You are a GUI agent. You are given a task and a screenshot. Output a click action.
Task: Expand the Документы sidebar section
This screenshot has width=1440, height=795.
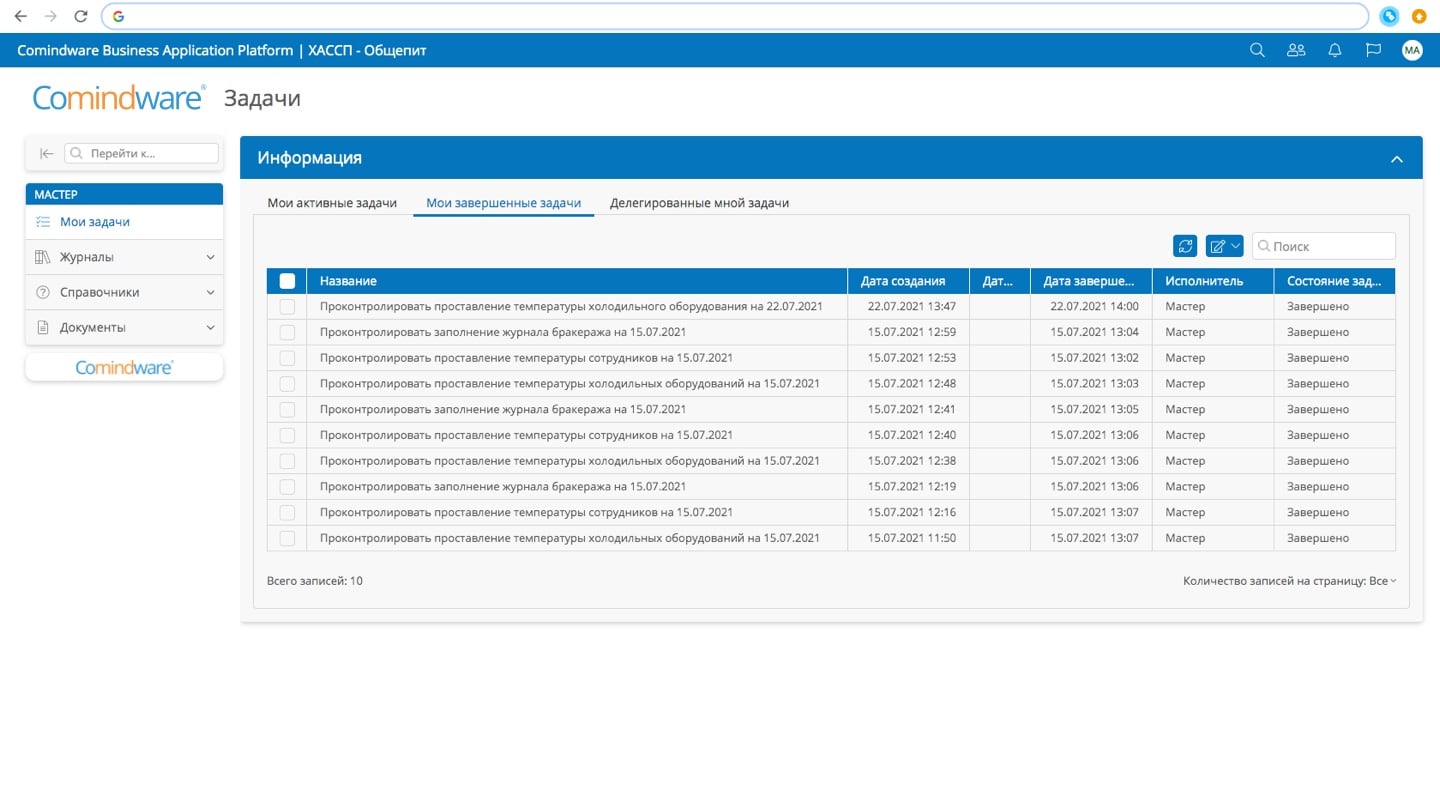[210, 327]
